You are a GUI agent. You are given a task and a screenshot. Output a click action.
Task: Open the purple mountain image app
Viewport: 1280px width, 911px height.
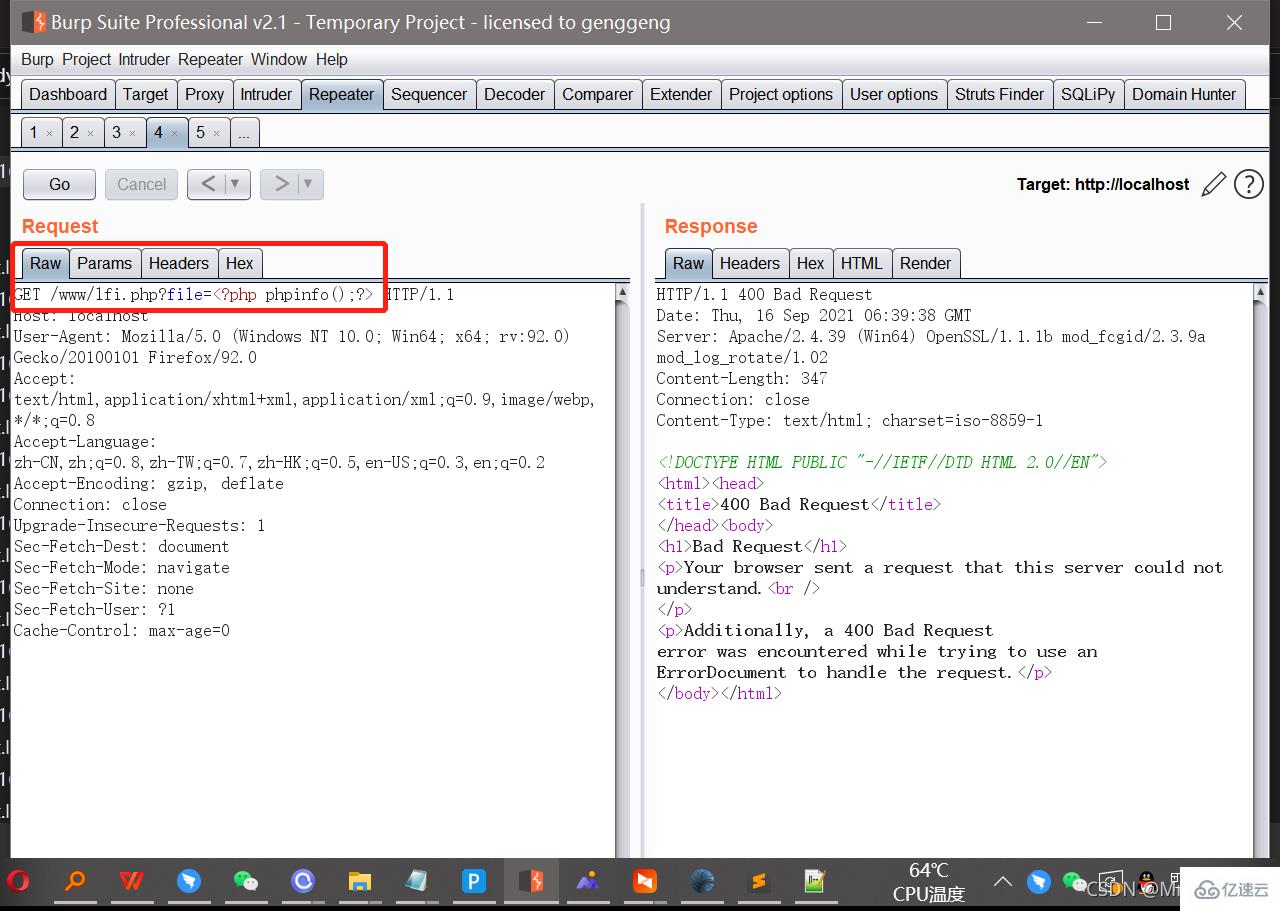[587, 881]
